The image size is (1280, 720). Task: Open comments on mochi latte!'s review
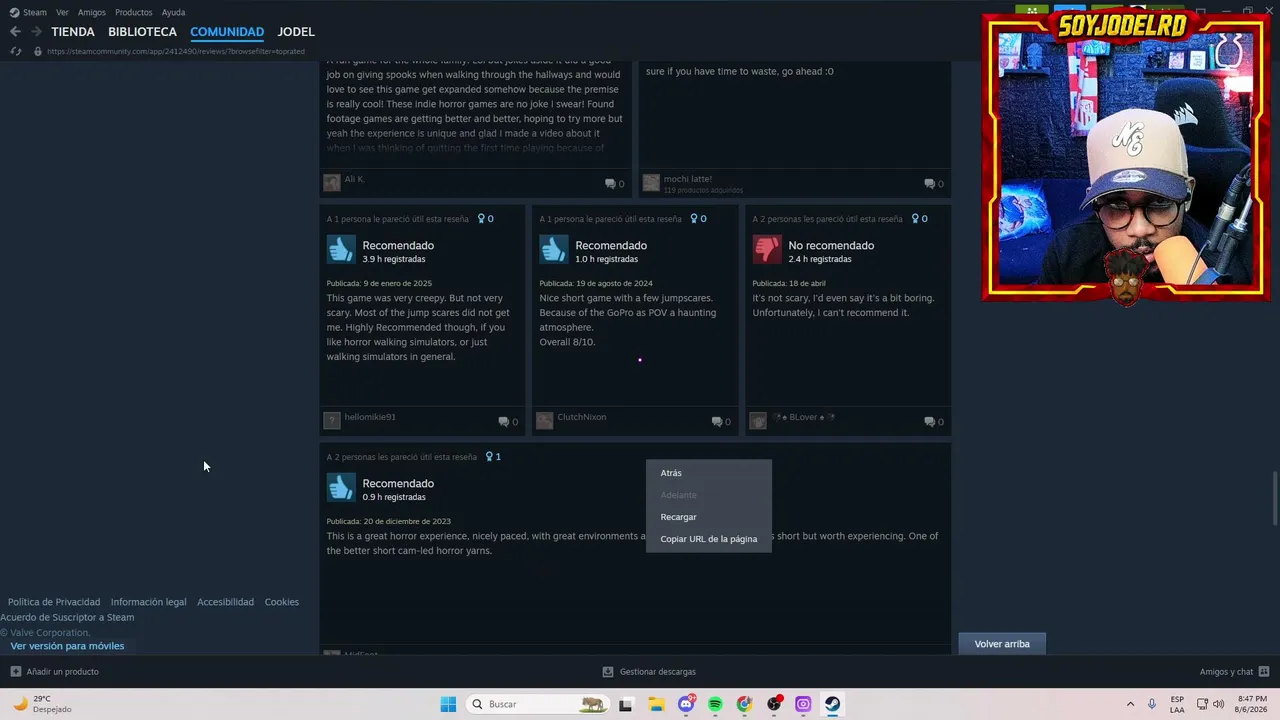point(934,184)
